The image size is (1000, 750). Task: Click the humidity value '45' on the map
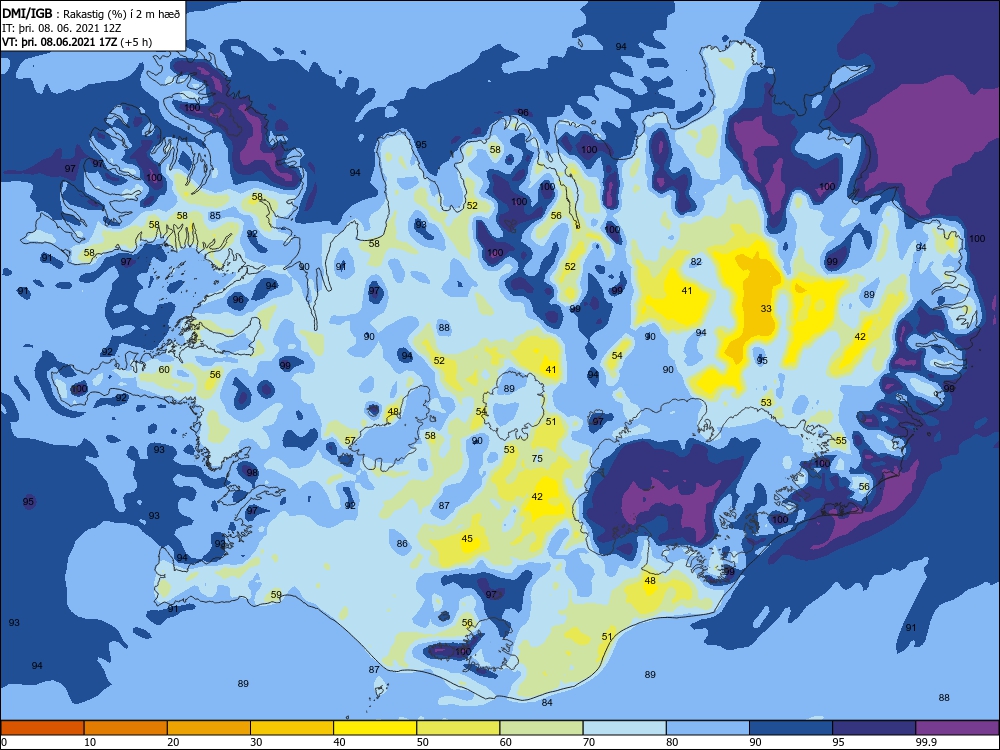[x=467, y=538]
